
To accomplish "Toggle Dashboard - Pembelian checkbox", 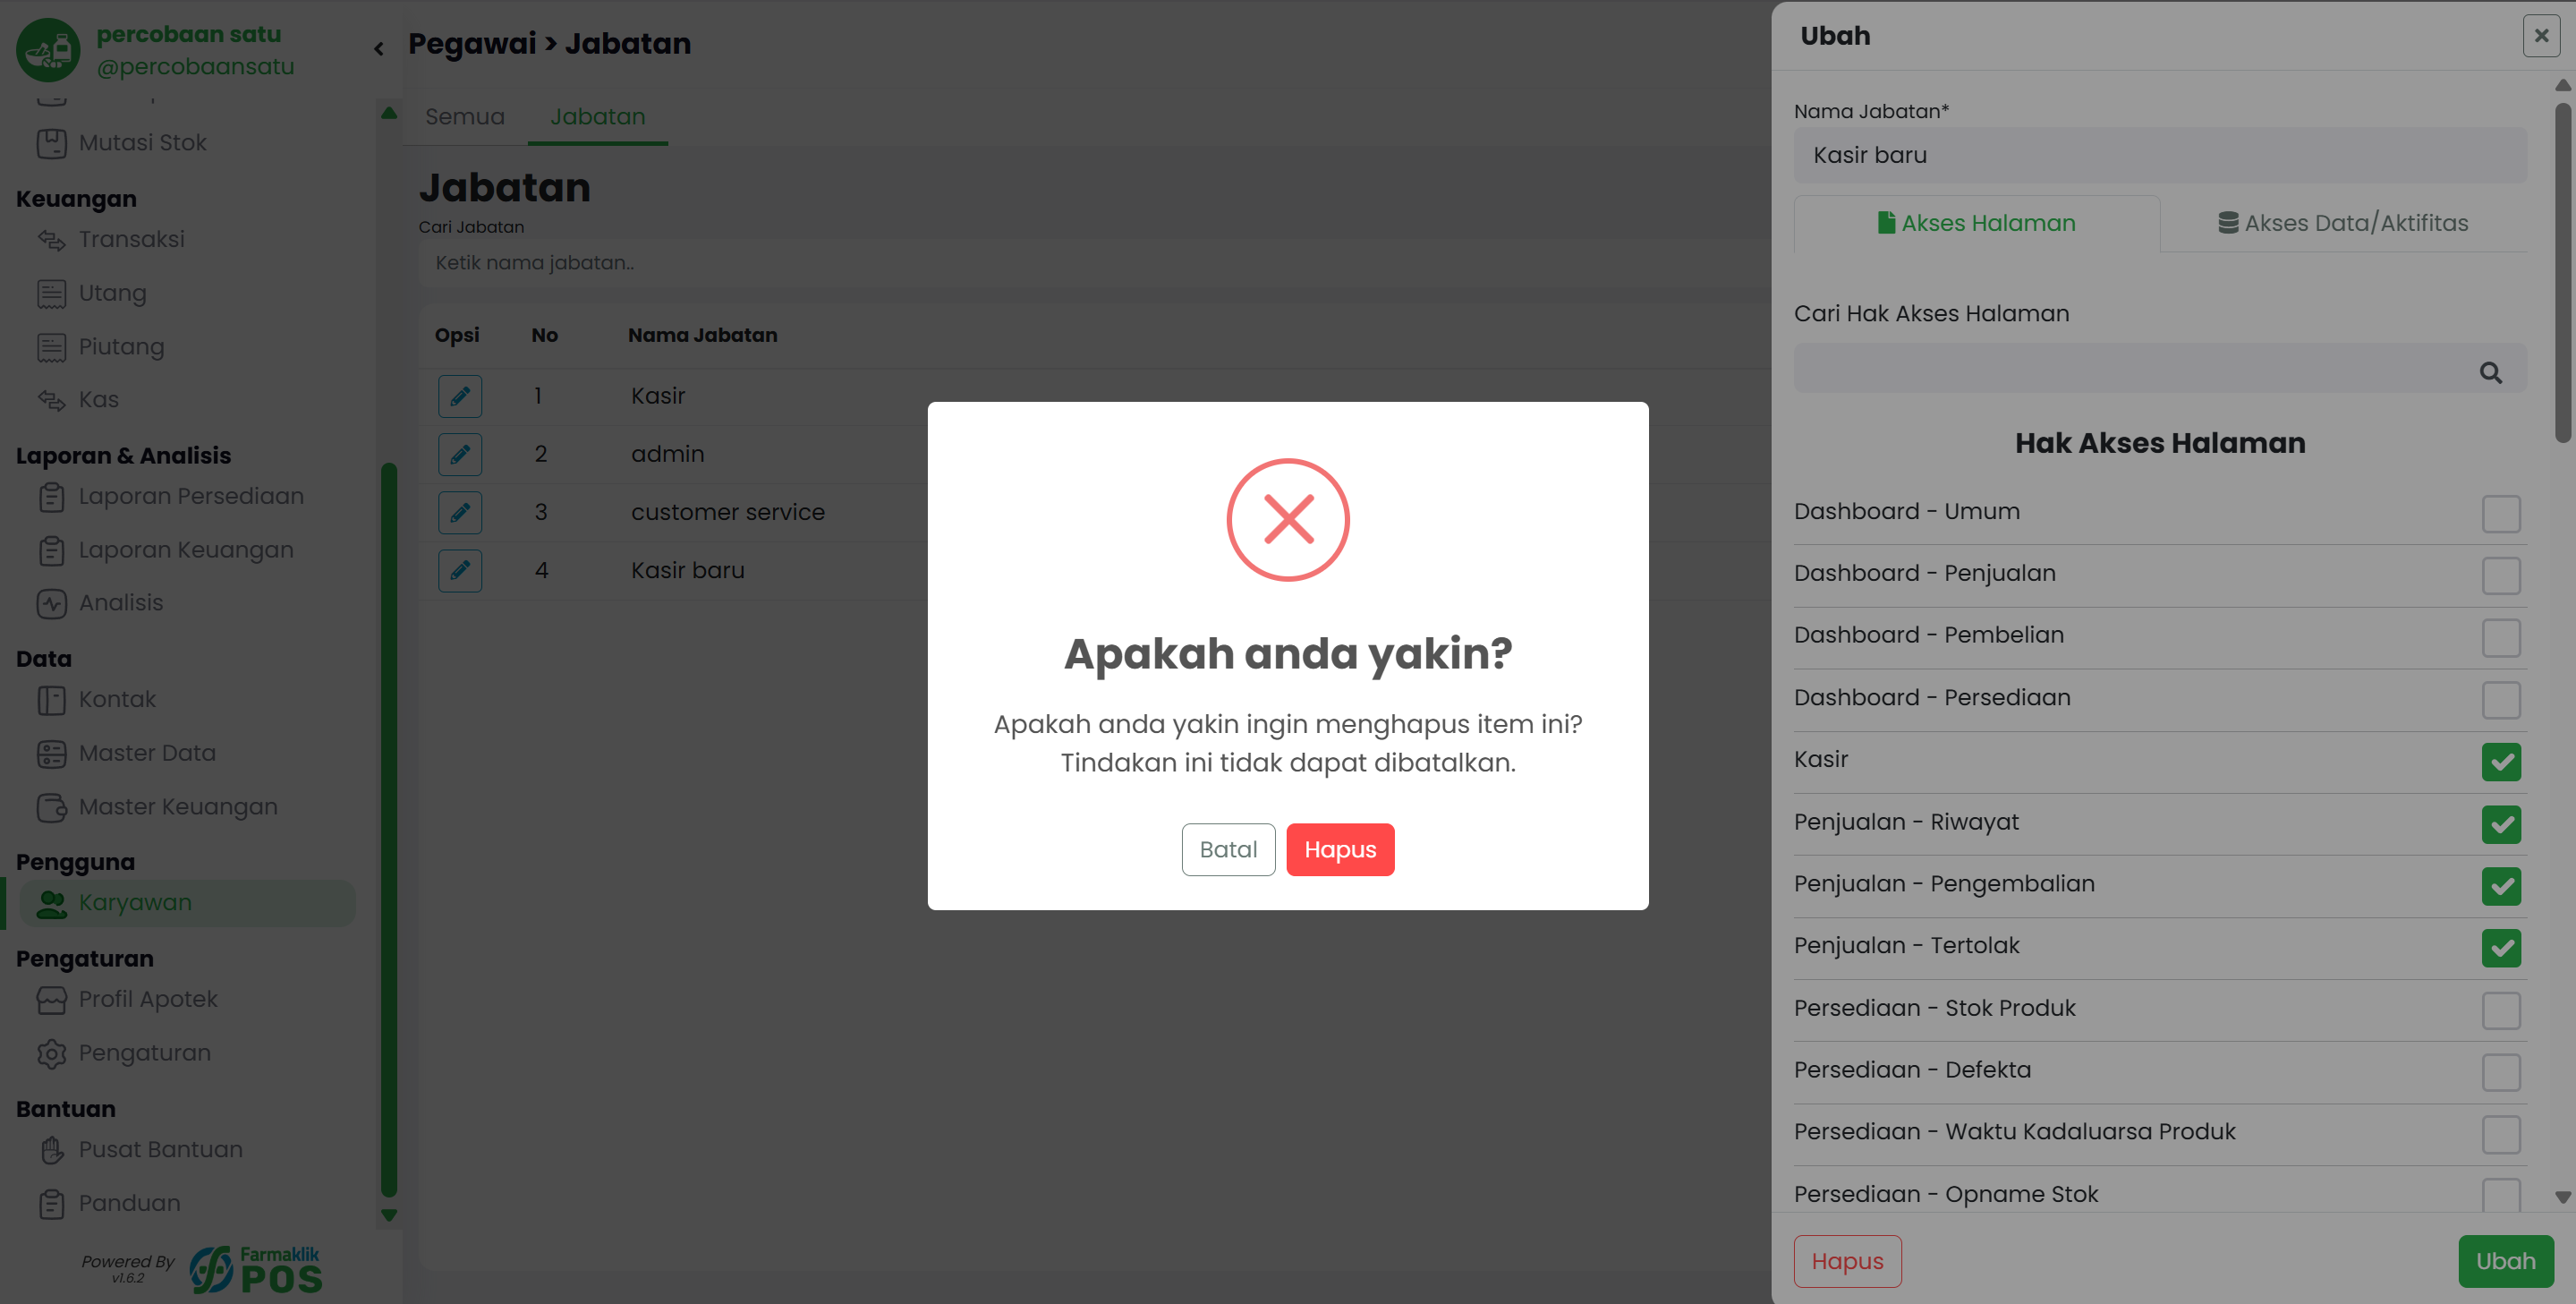I will tap(2501, 638).
